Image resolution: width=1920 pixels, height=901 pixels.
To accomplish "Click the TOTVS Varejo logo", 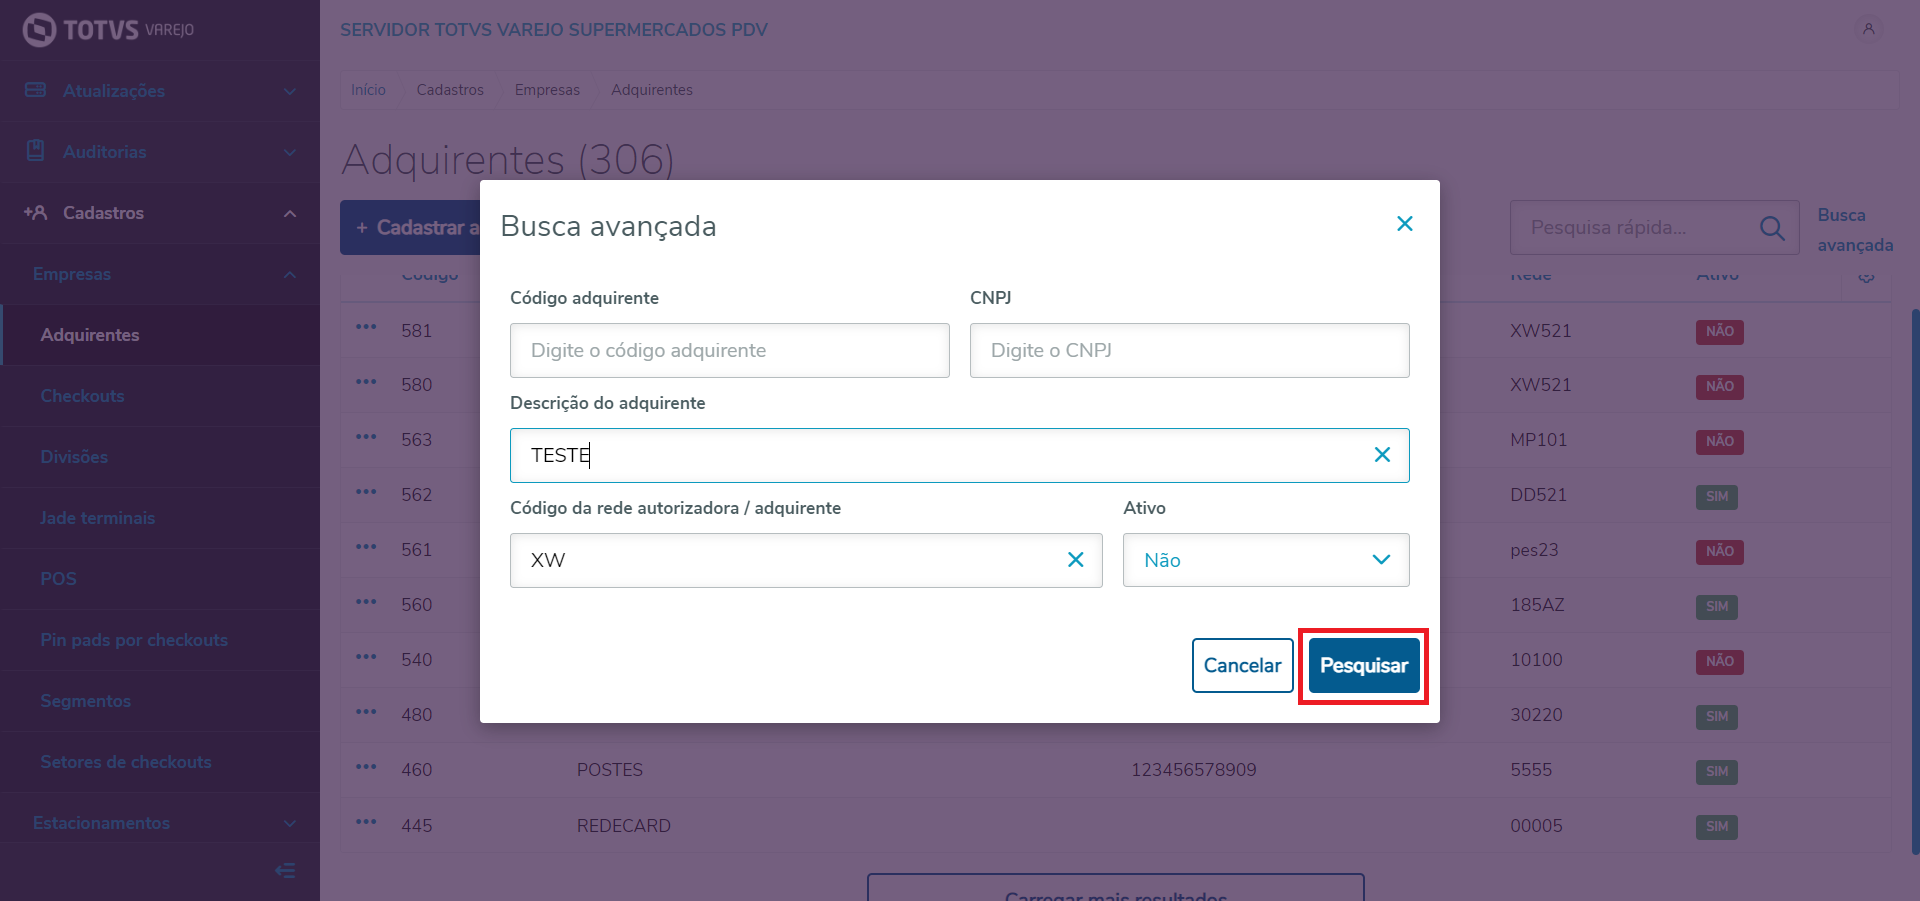I will (108, 30).
